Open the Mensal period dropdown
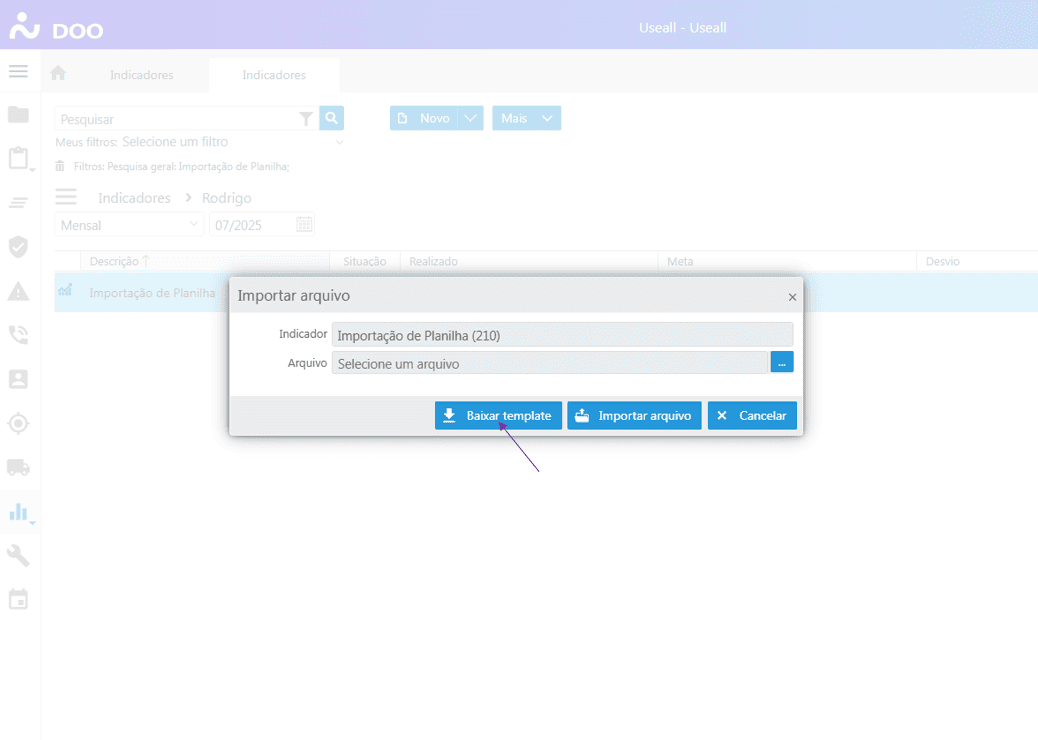The width and height of the screenshot is (1038, 740). coord(129,225)
